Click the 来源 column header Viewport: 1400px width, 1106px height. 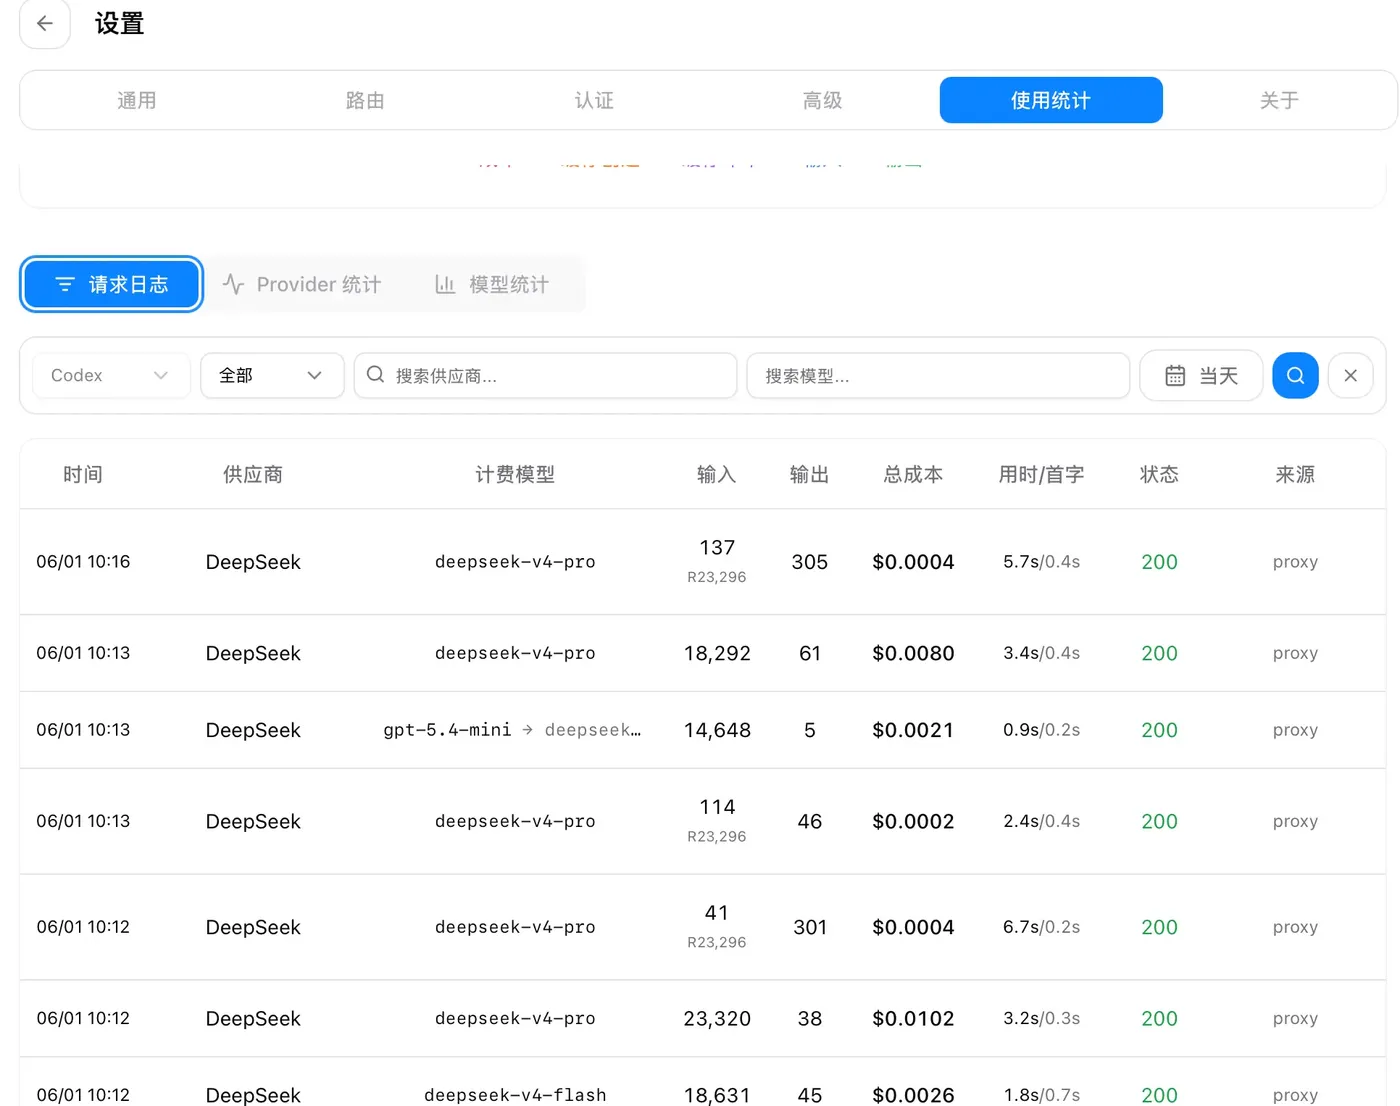[x=1295, y=475]
